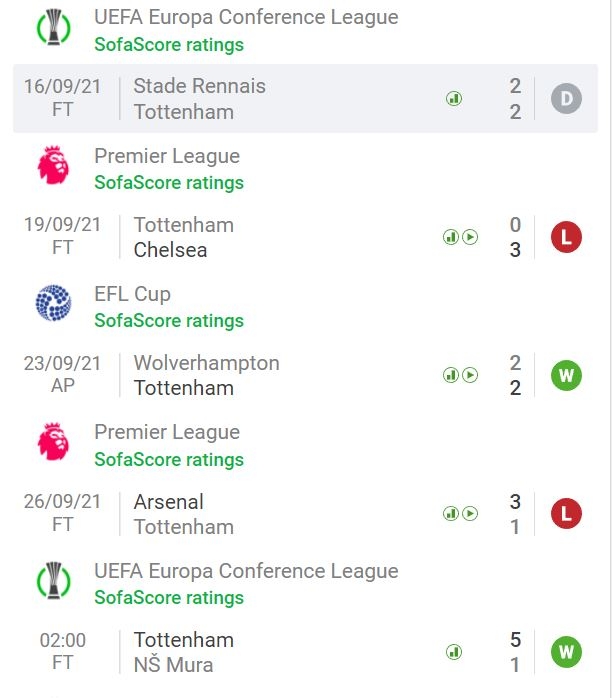
Task: Click the first Premier League lion logo
Action: point(53,165)
